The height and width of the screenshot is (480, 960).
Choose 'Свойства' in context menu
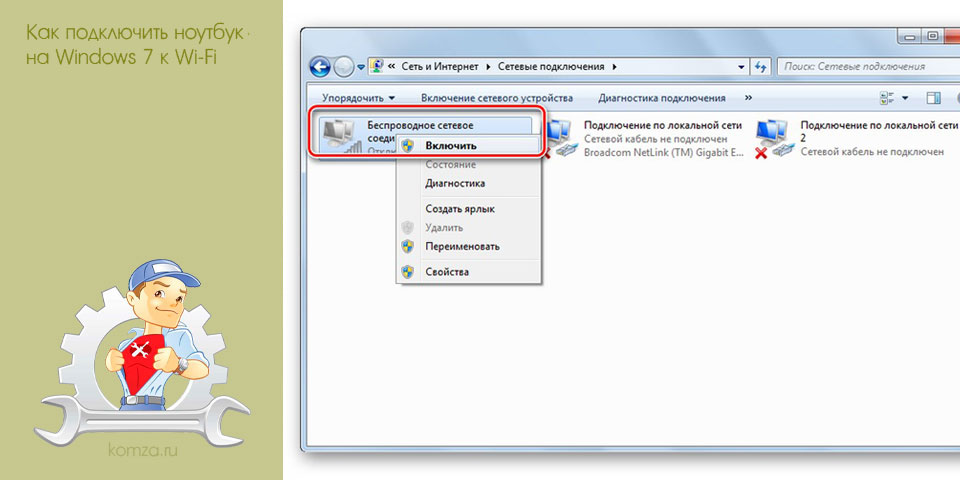(469, 272)
